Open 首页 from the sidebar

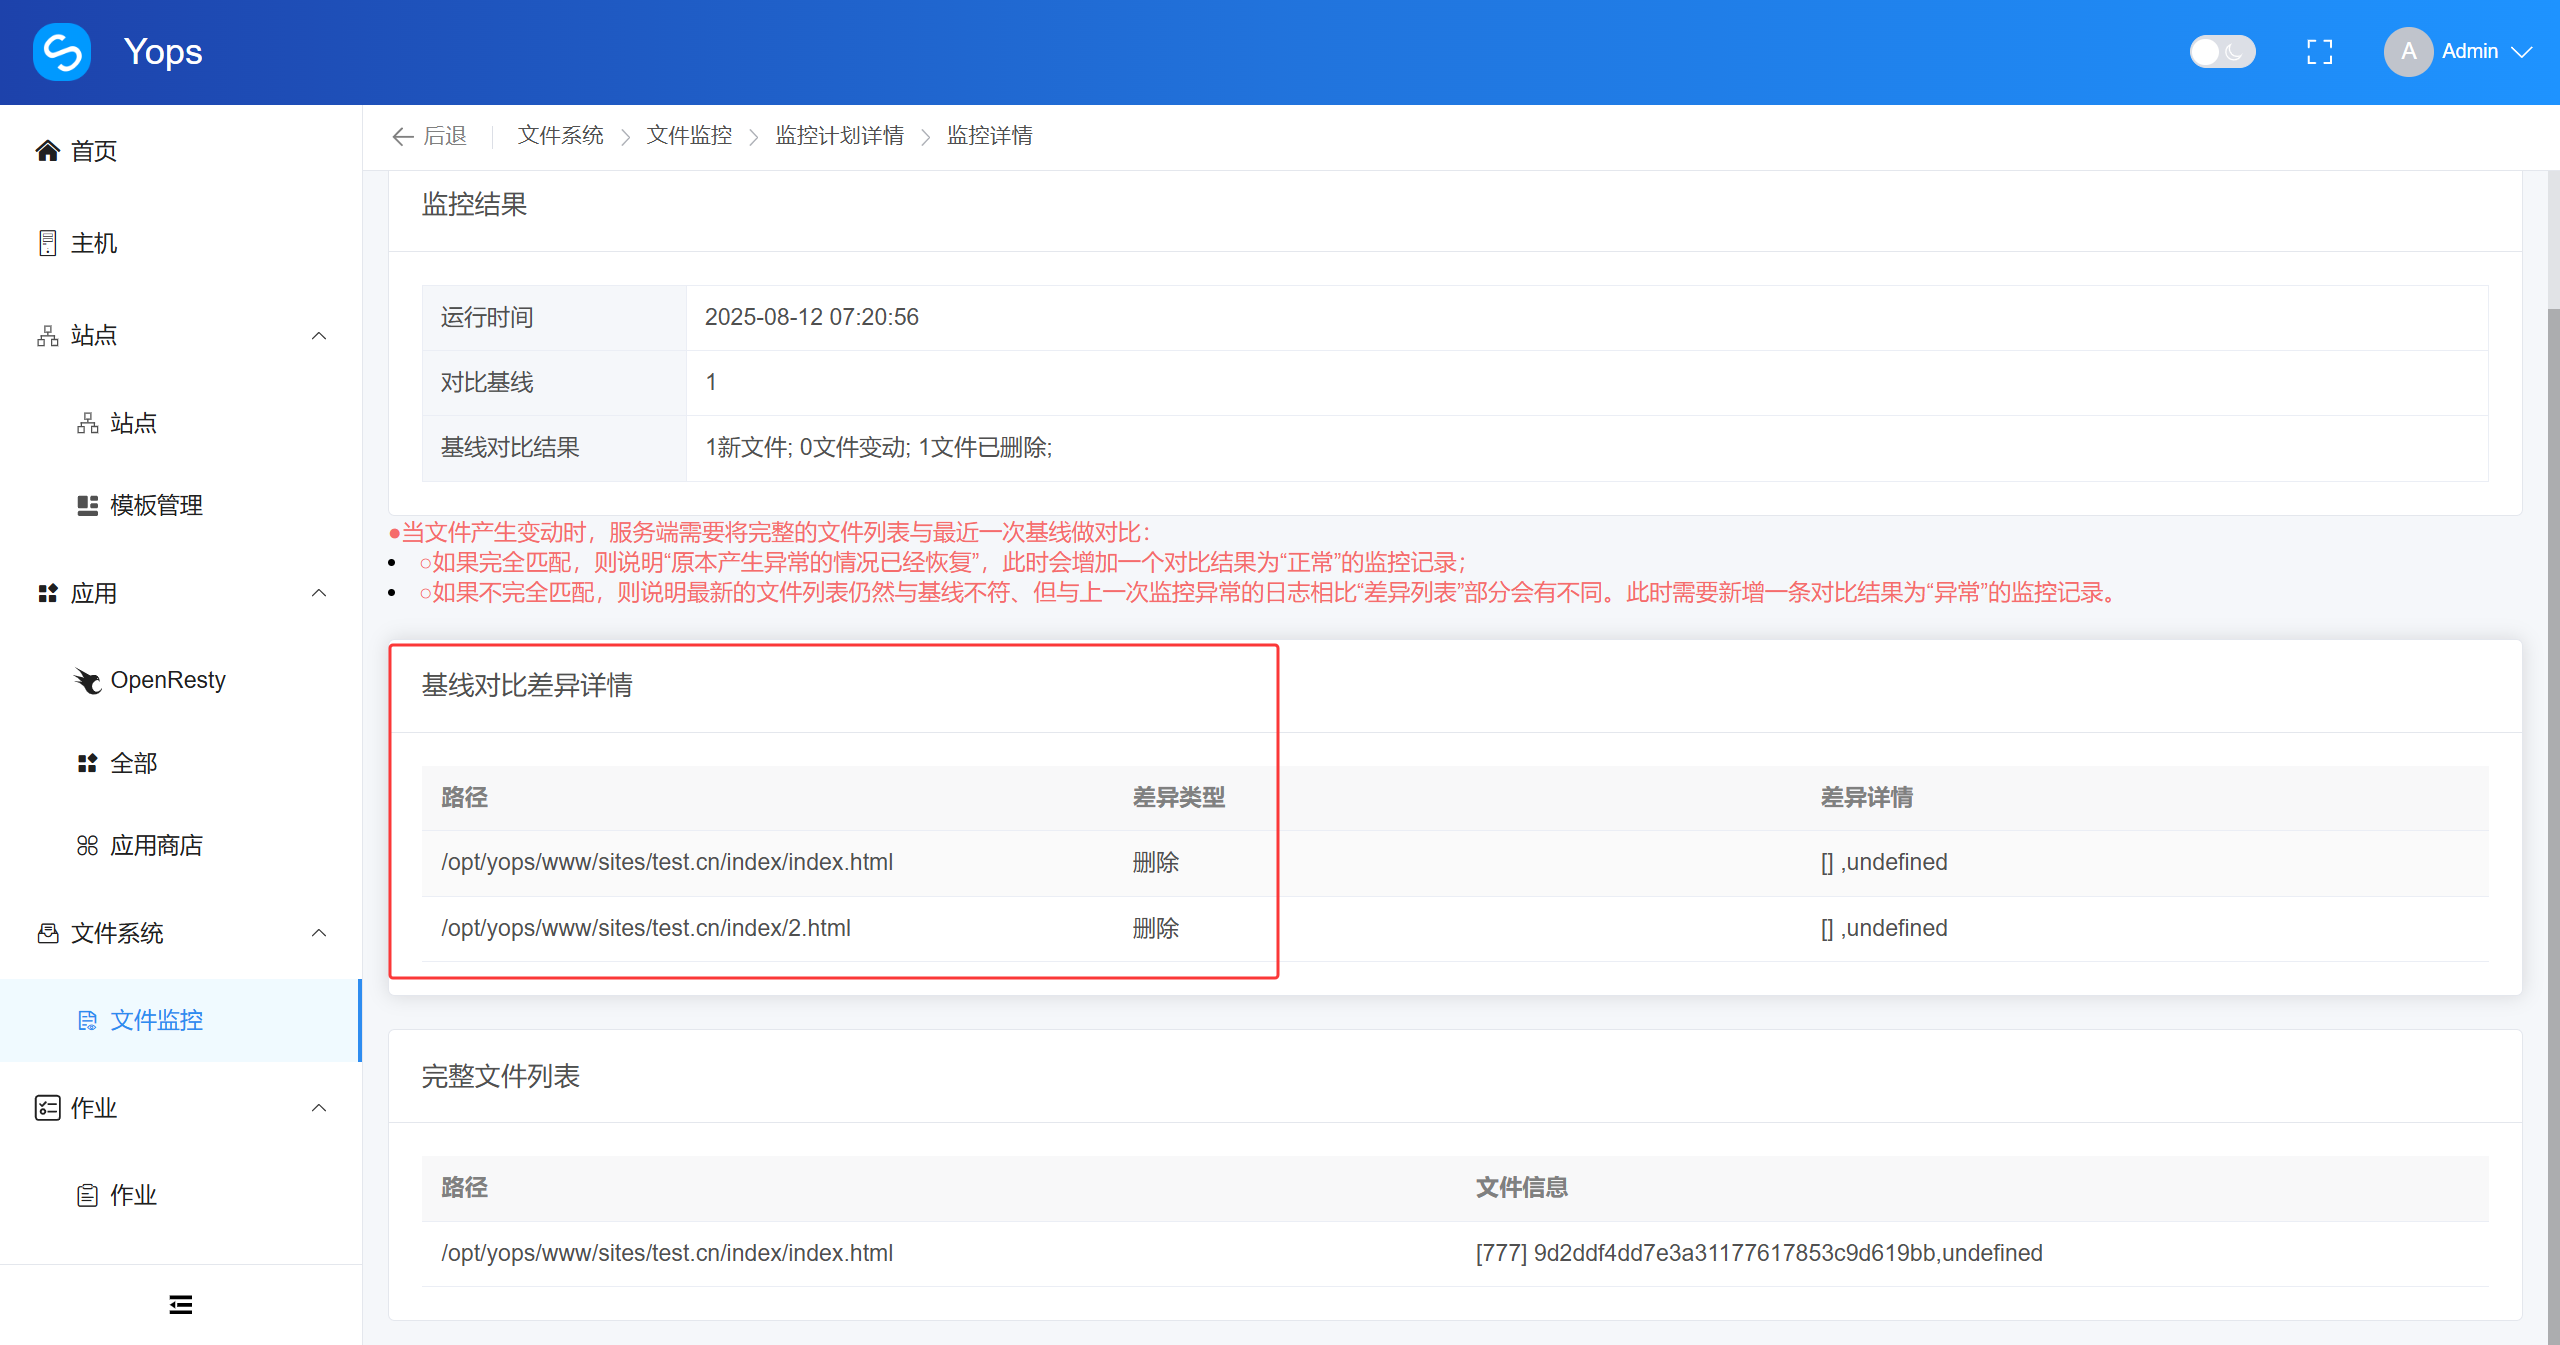(x=93, y=151)
